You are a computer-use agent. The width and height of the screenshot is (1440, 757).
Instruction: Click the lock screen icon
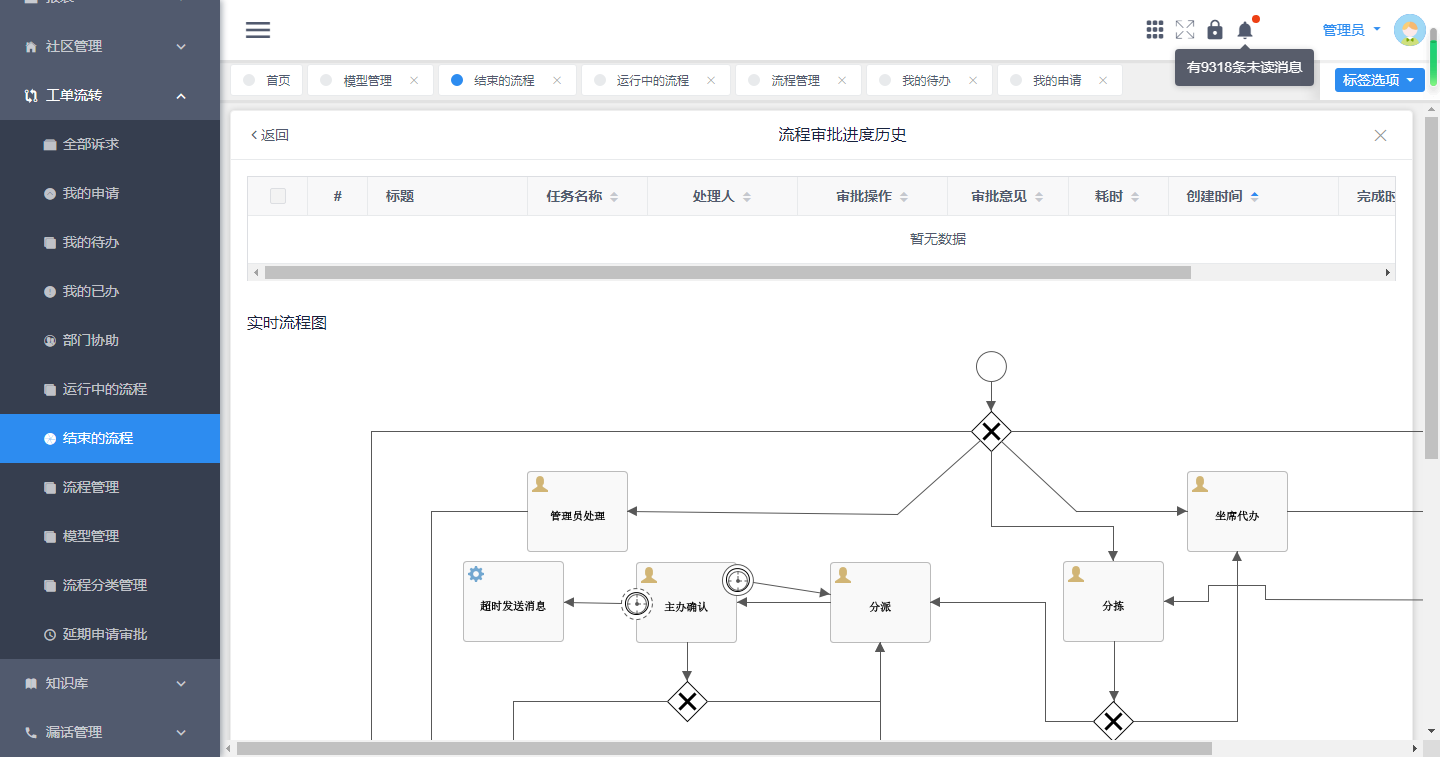point(1215,30)
